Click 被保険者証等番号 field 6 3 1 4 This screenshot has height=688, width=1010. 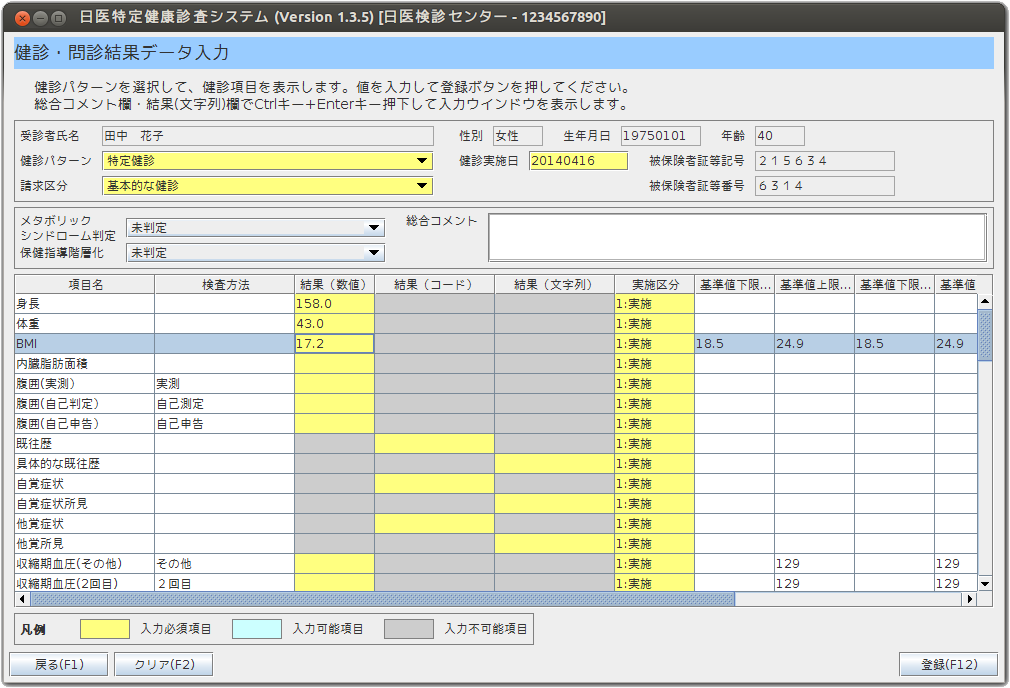point(824,186)
